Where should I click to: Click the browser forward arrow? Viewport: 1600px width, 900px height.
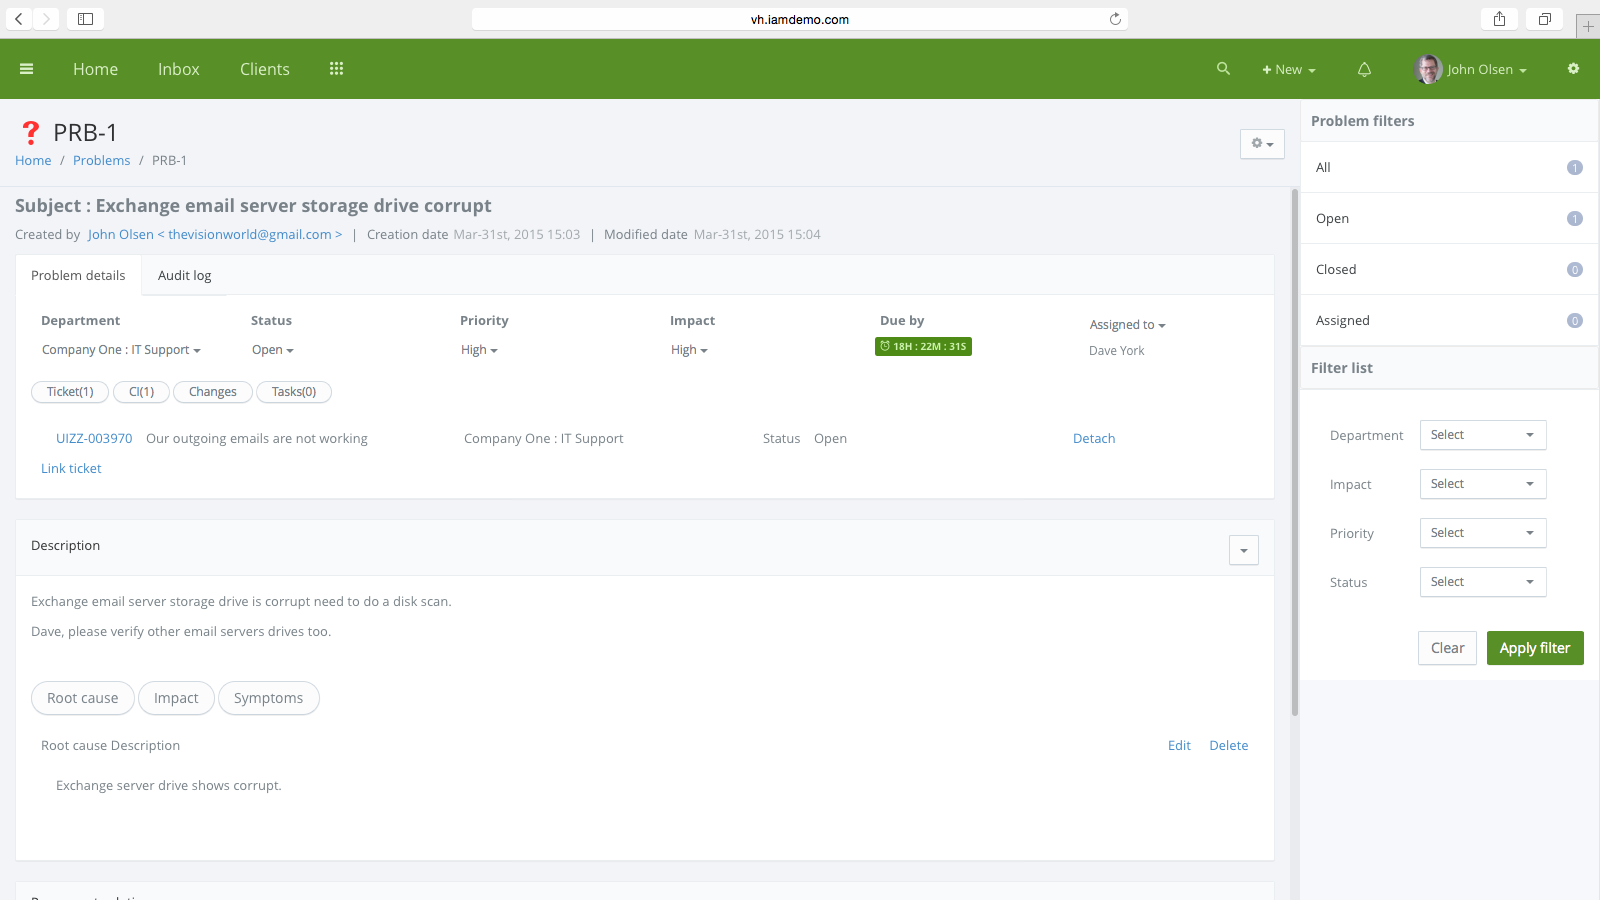click(46, 19)
